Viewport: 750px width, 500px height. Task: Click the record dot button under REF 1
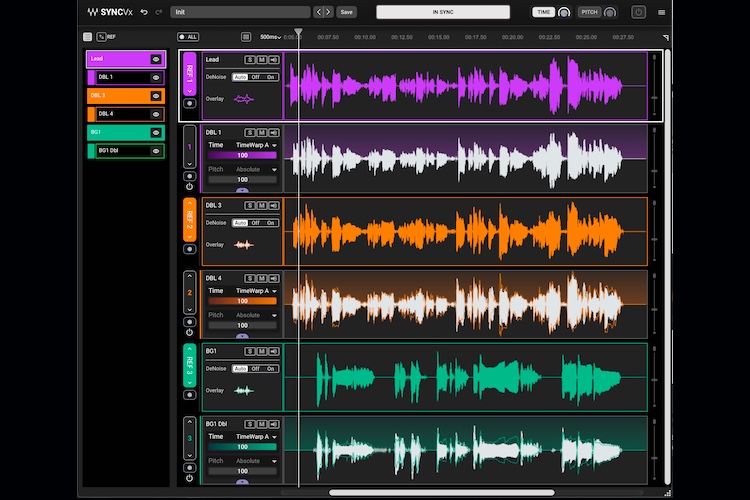pyautogui.click(x=190, y=103)
